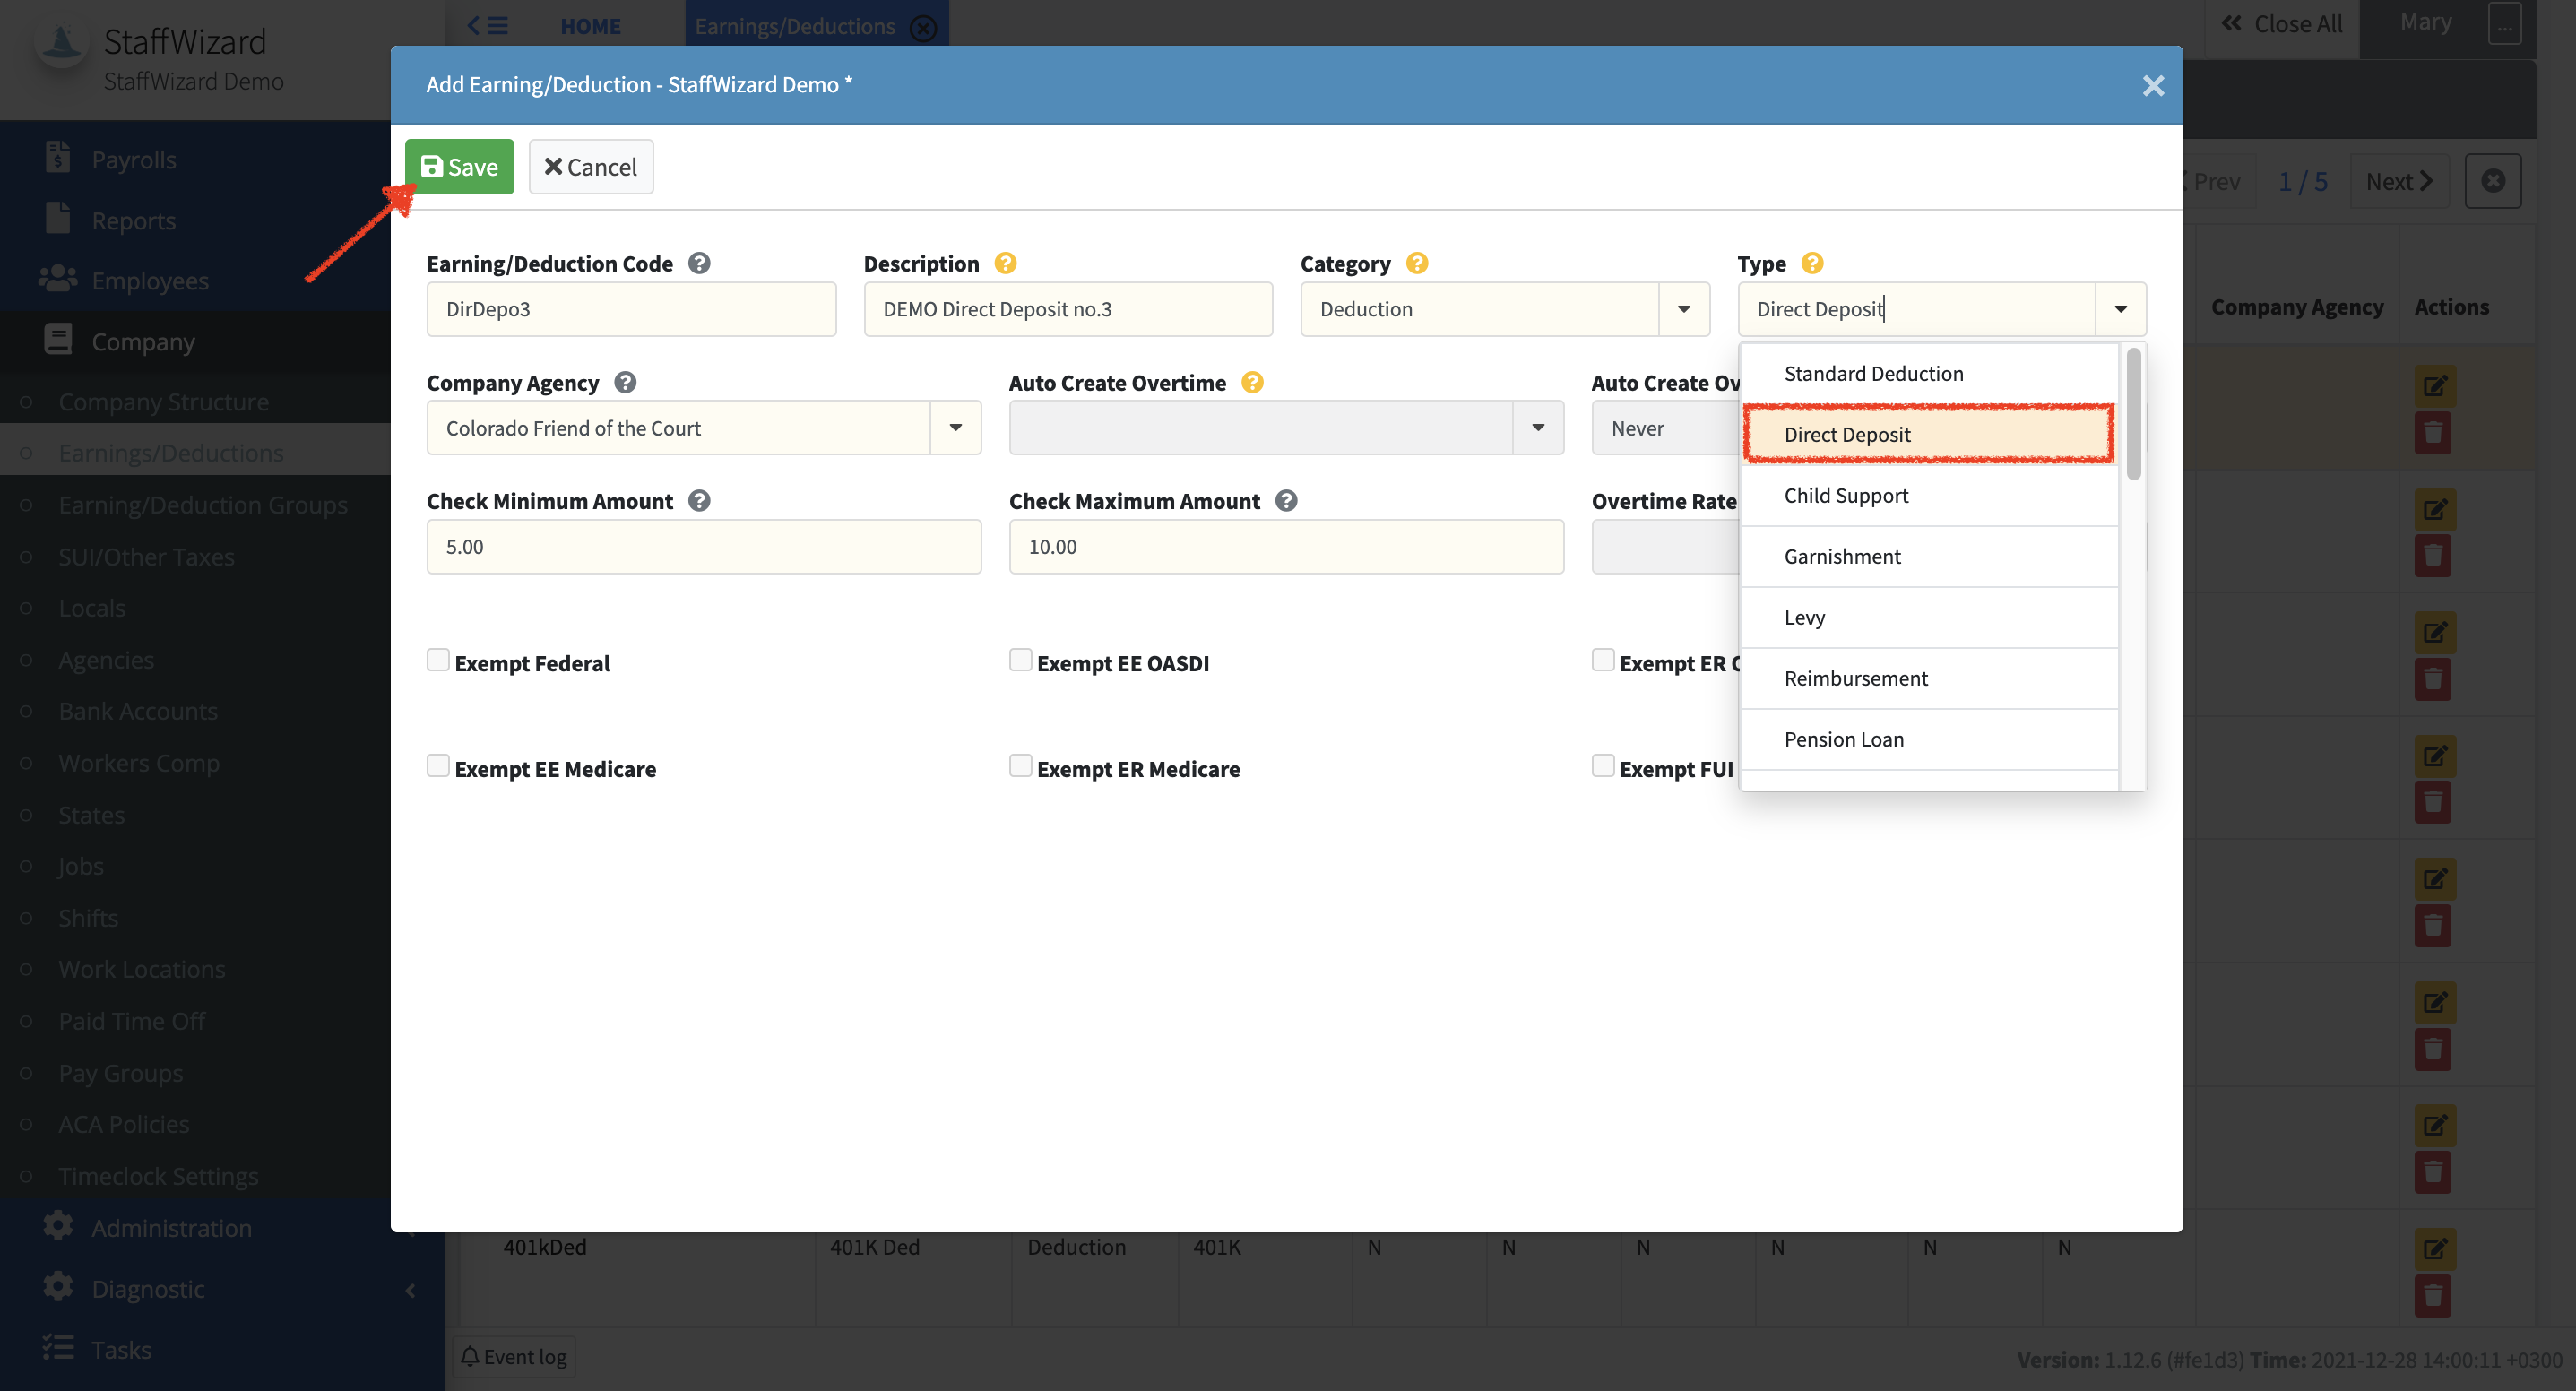Click help icon next to Auto Create Overtime

(x=1252, y=382)
